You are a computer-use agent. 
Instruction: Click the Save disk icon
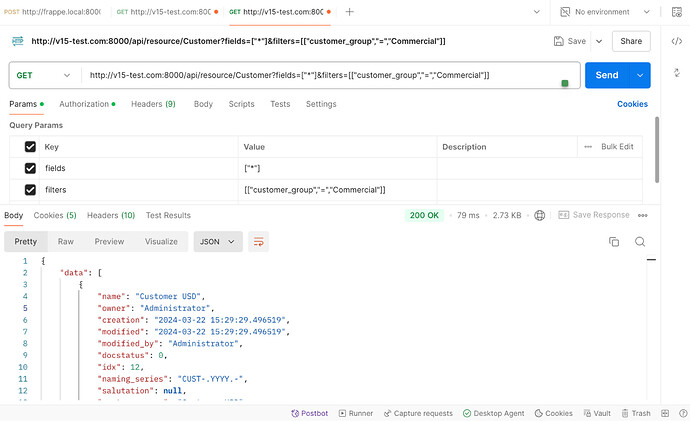(558, 41)
